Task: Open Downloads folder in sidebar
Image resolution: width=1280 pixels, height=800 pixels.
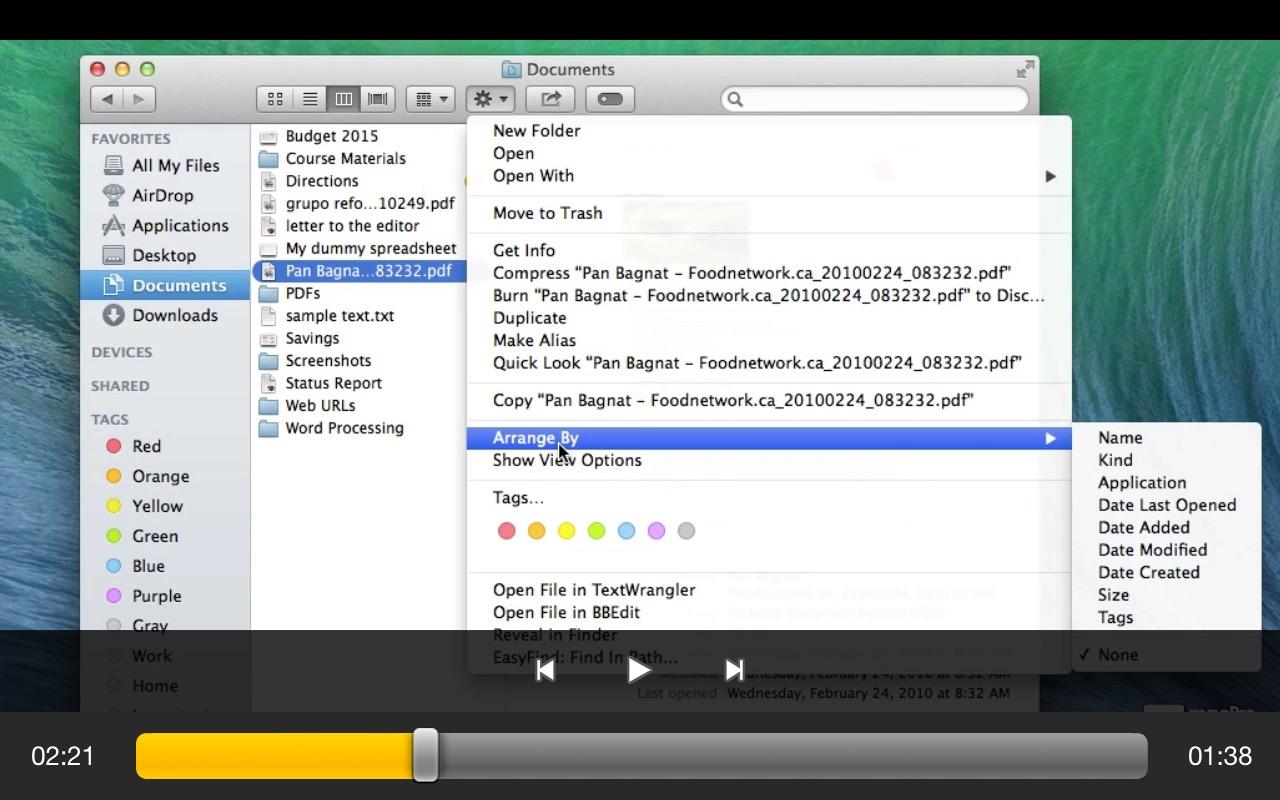Action: pyautogui.click(x=174, y=316)
